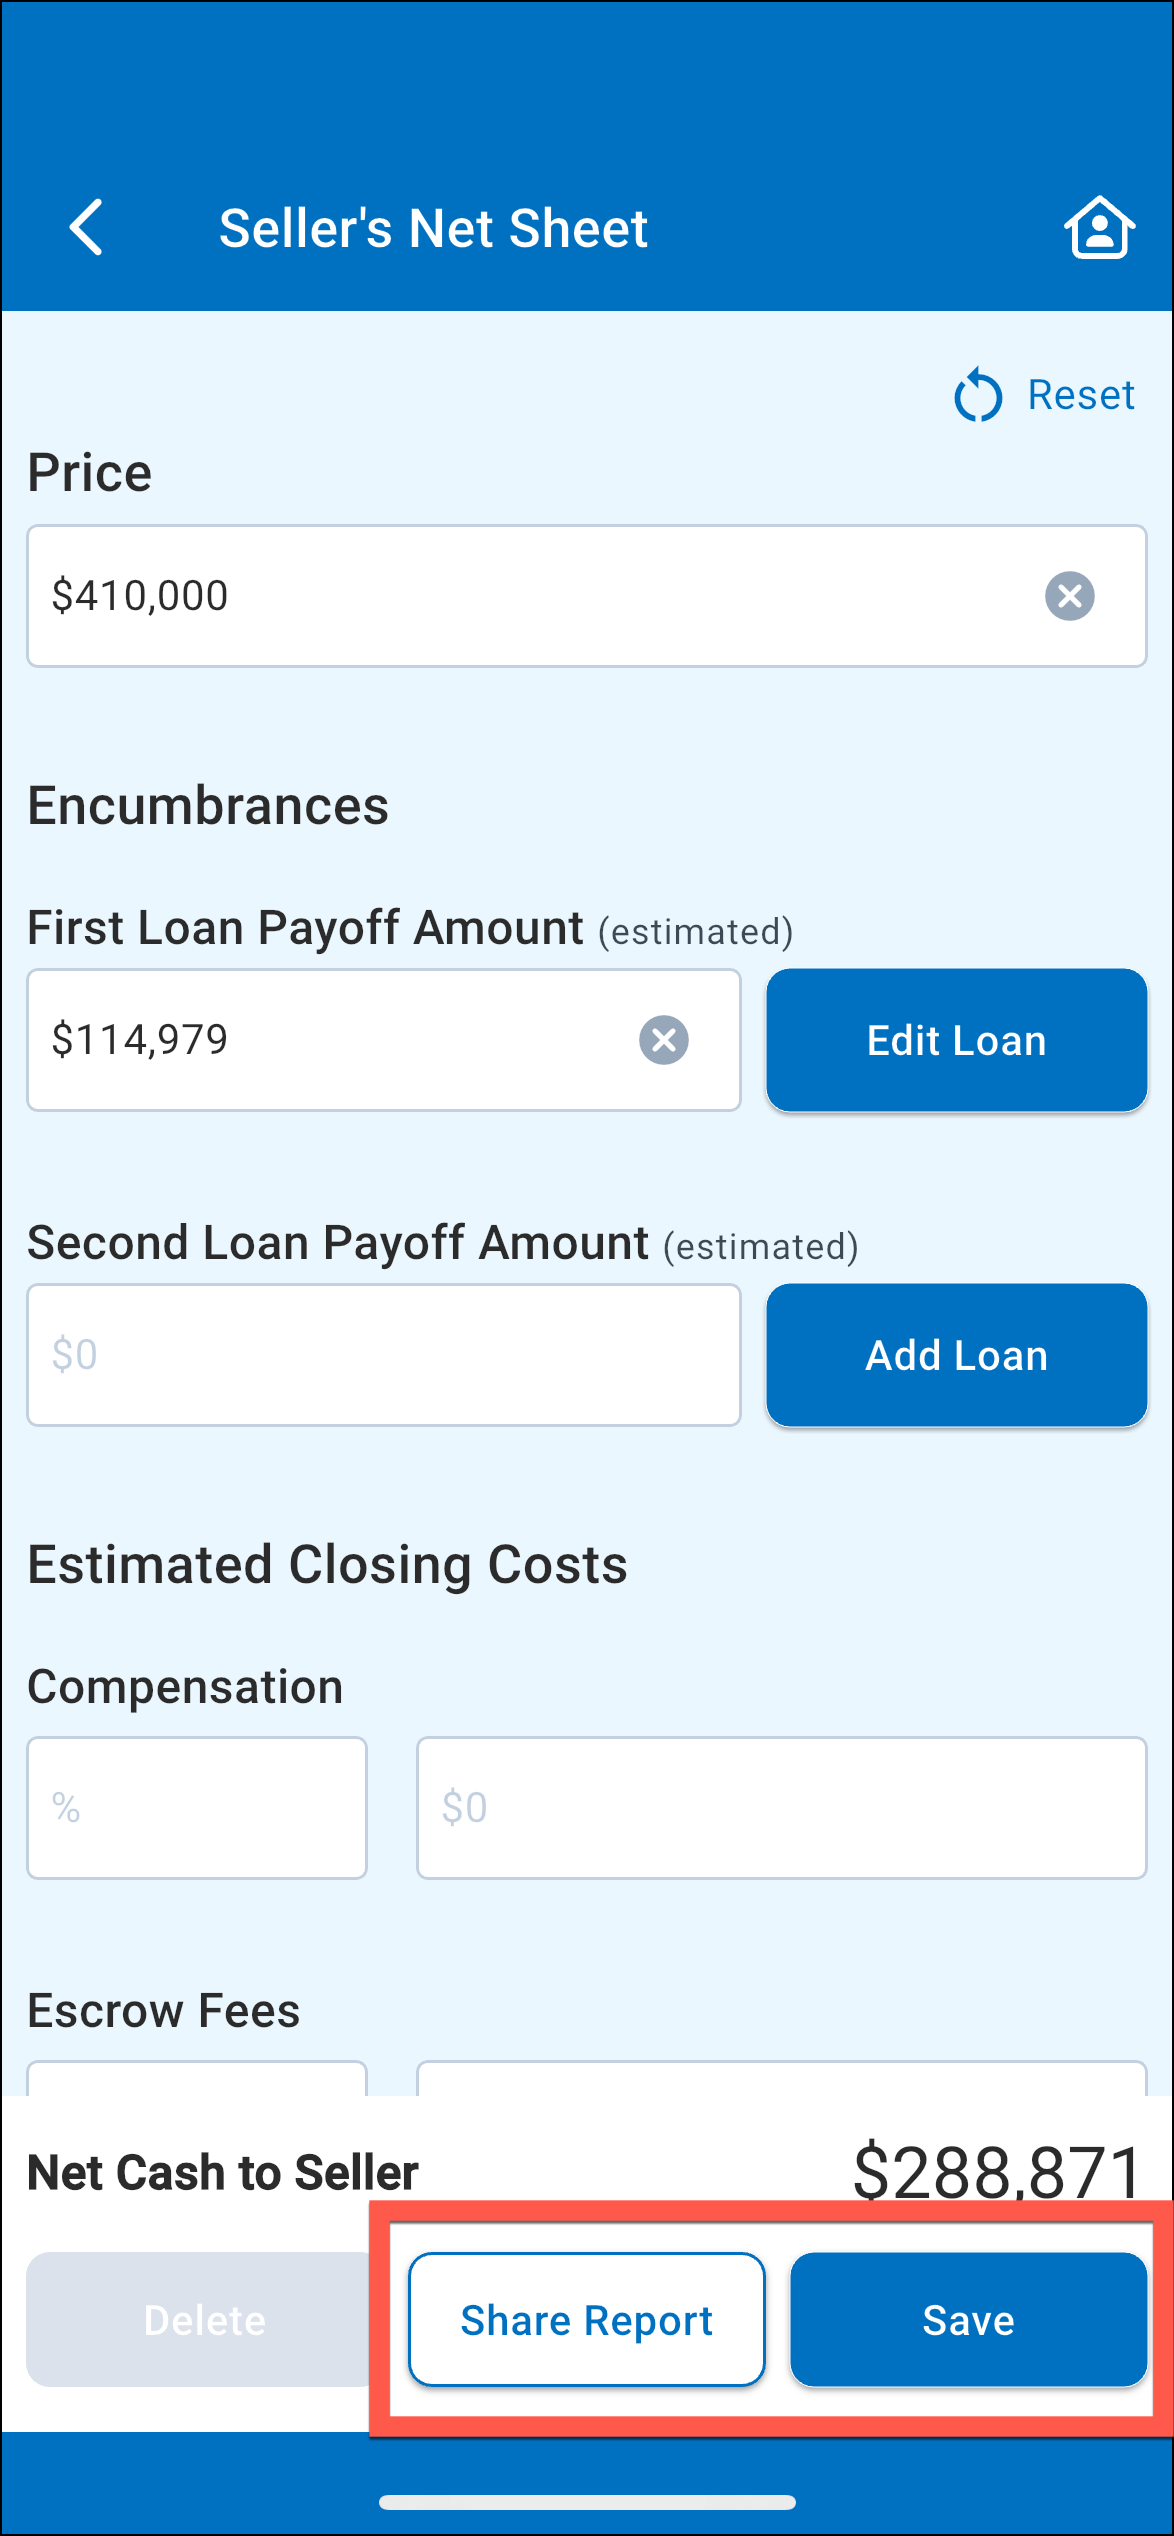Tap the Escrow Fees dollar amount field
This screenshot has height=2536, width=1174.
pyautogui.click(x=780, y=2078)
